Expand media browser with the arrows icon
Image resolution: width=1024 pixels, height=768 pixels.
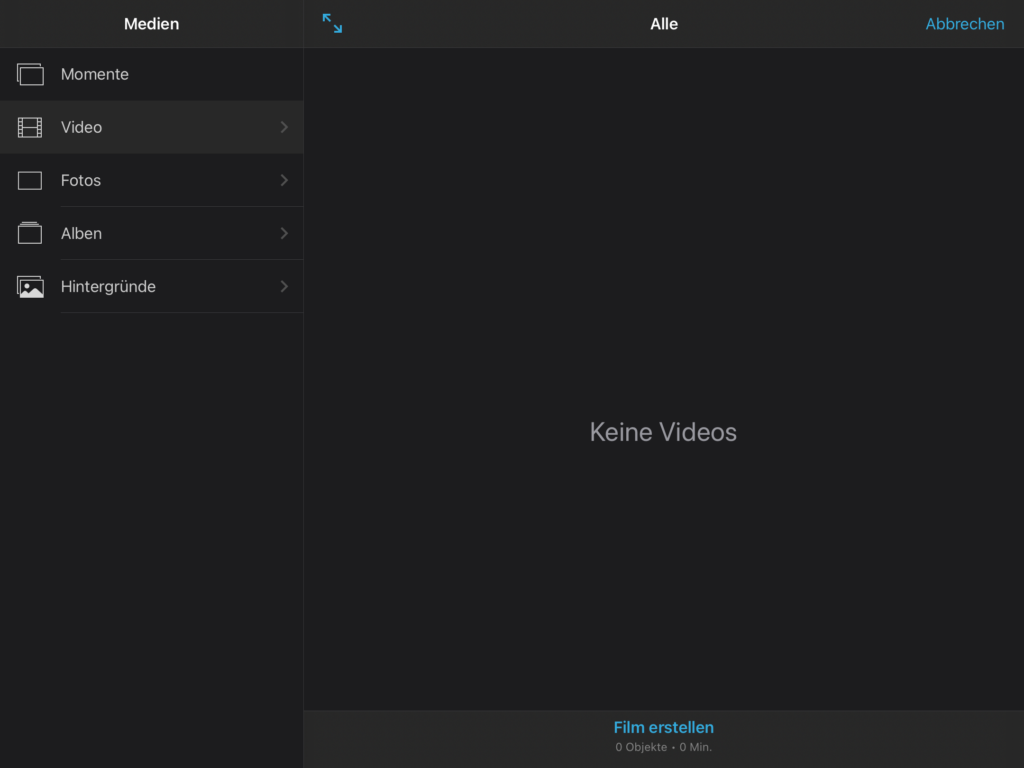pyautogui.click(x=332, y=24)
